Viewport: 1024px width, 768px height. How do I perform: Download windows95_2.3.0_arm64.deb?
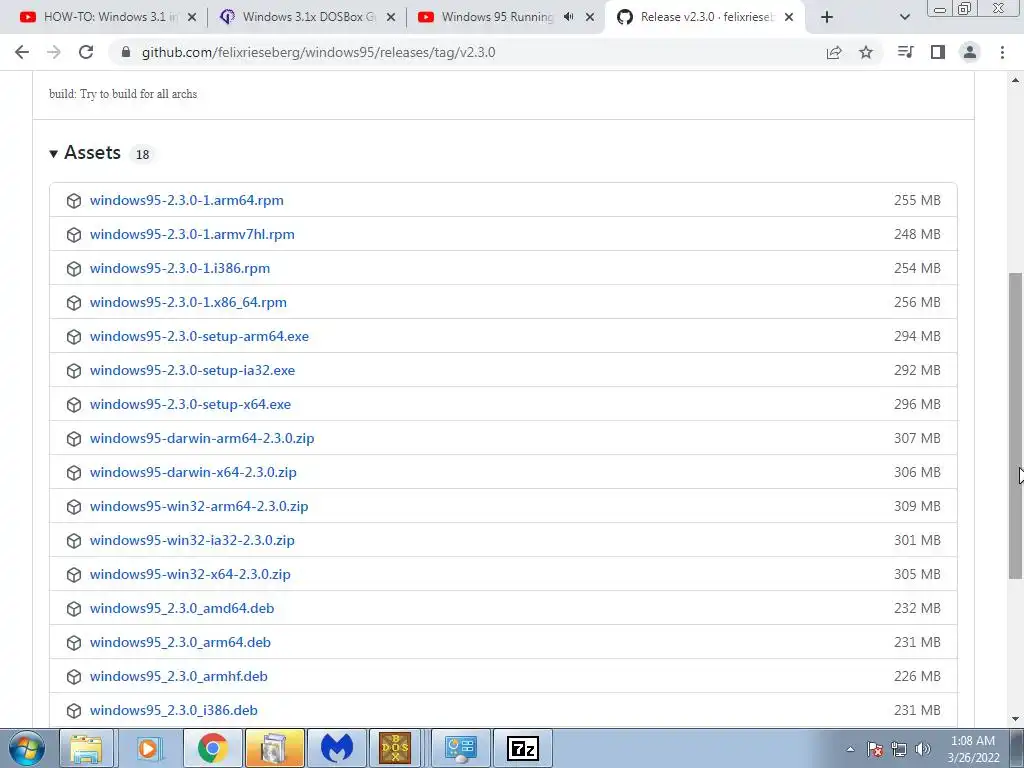[180, 642]
